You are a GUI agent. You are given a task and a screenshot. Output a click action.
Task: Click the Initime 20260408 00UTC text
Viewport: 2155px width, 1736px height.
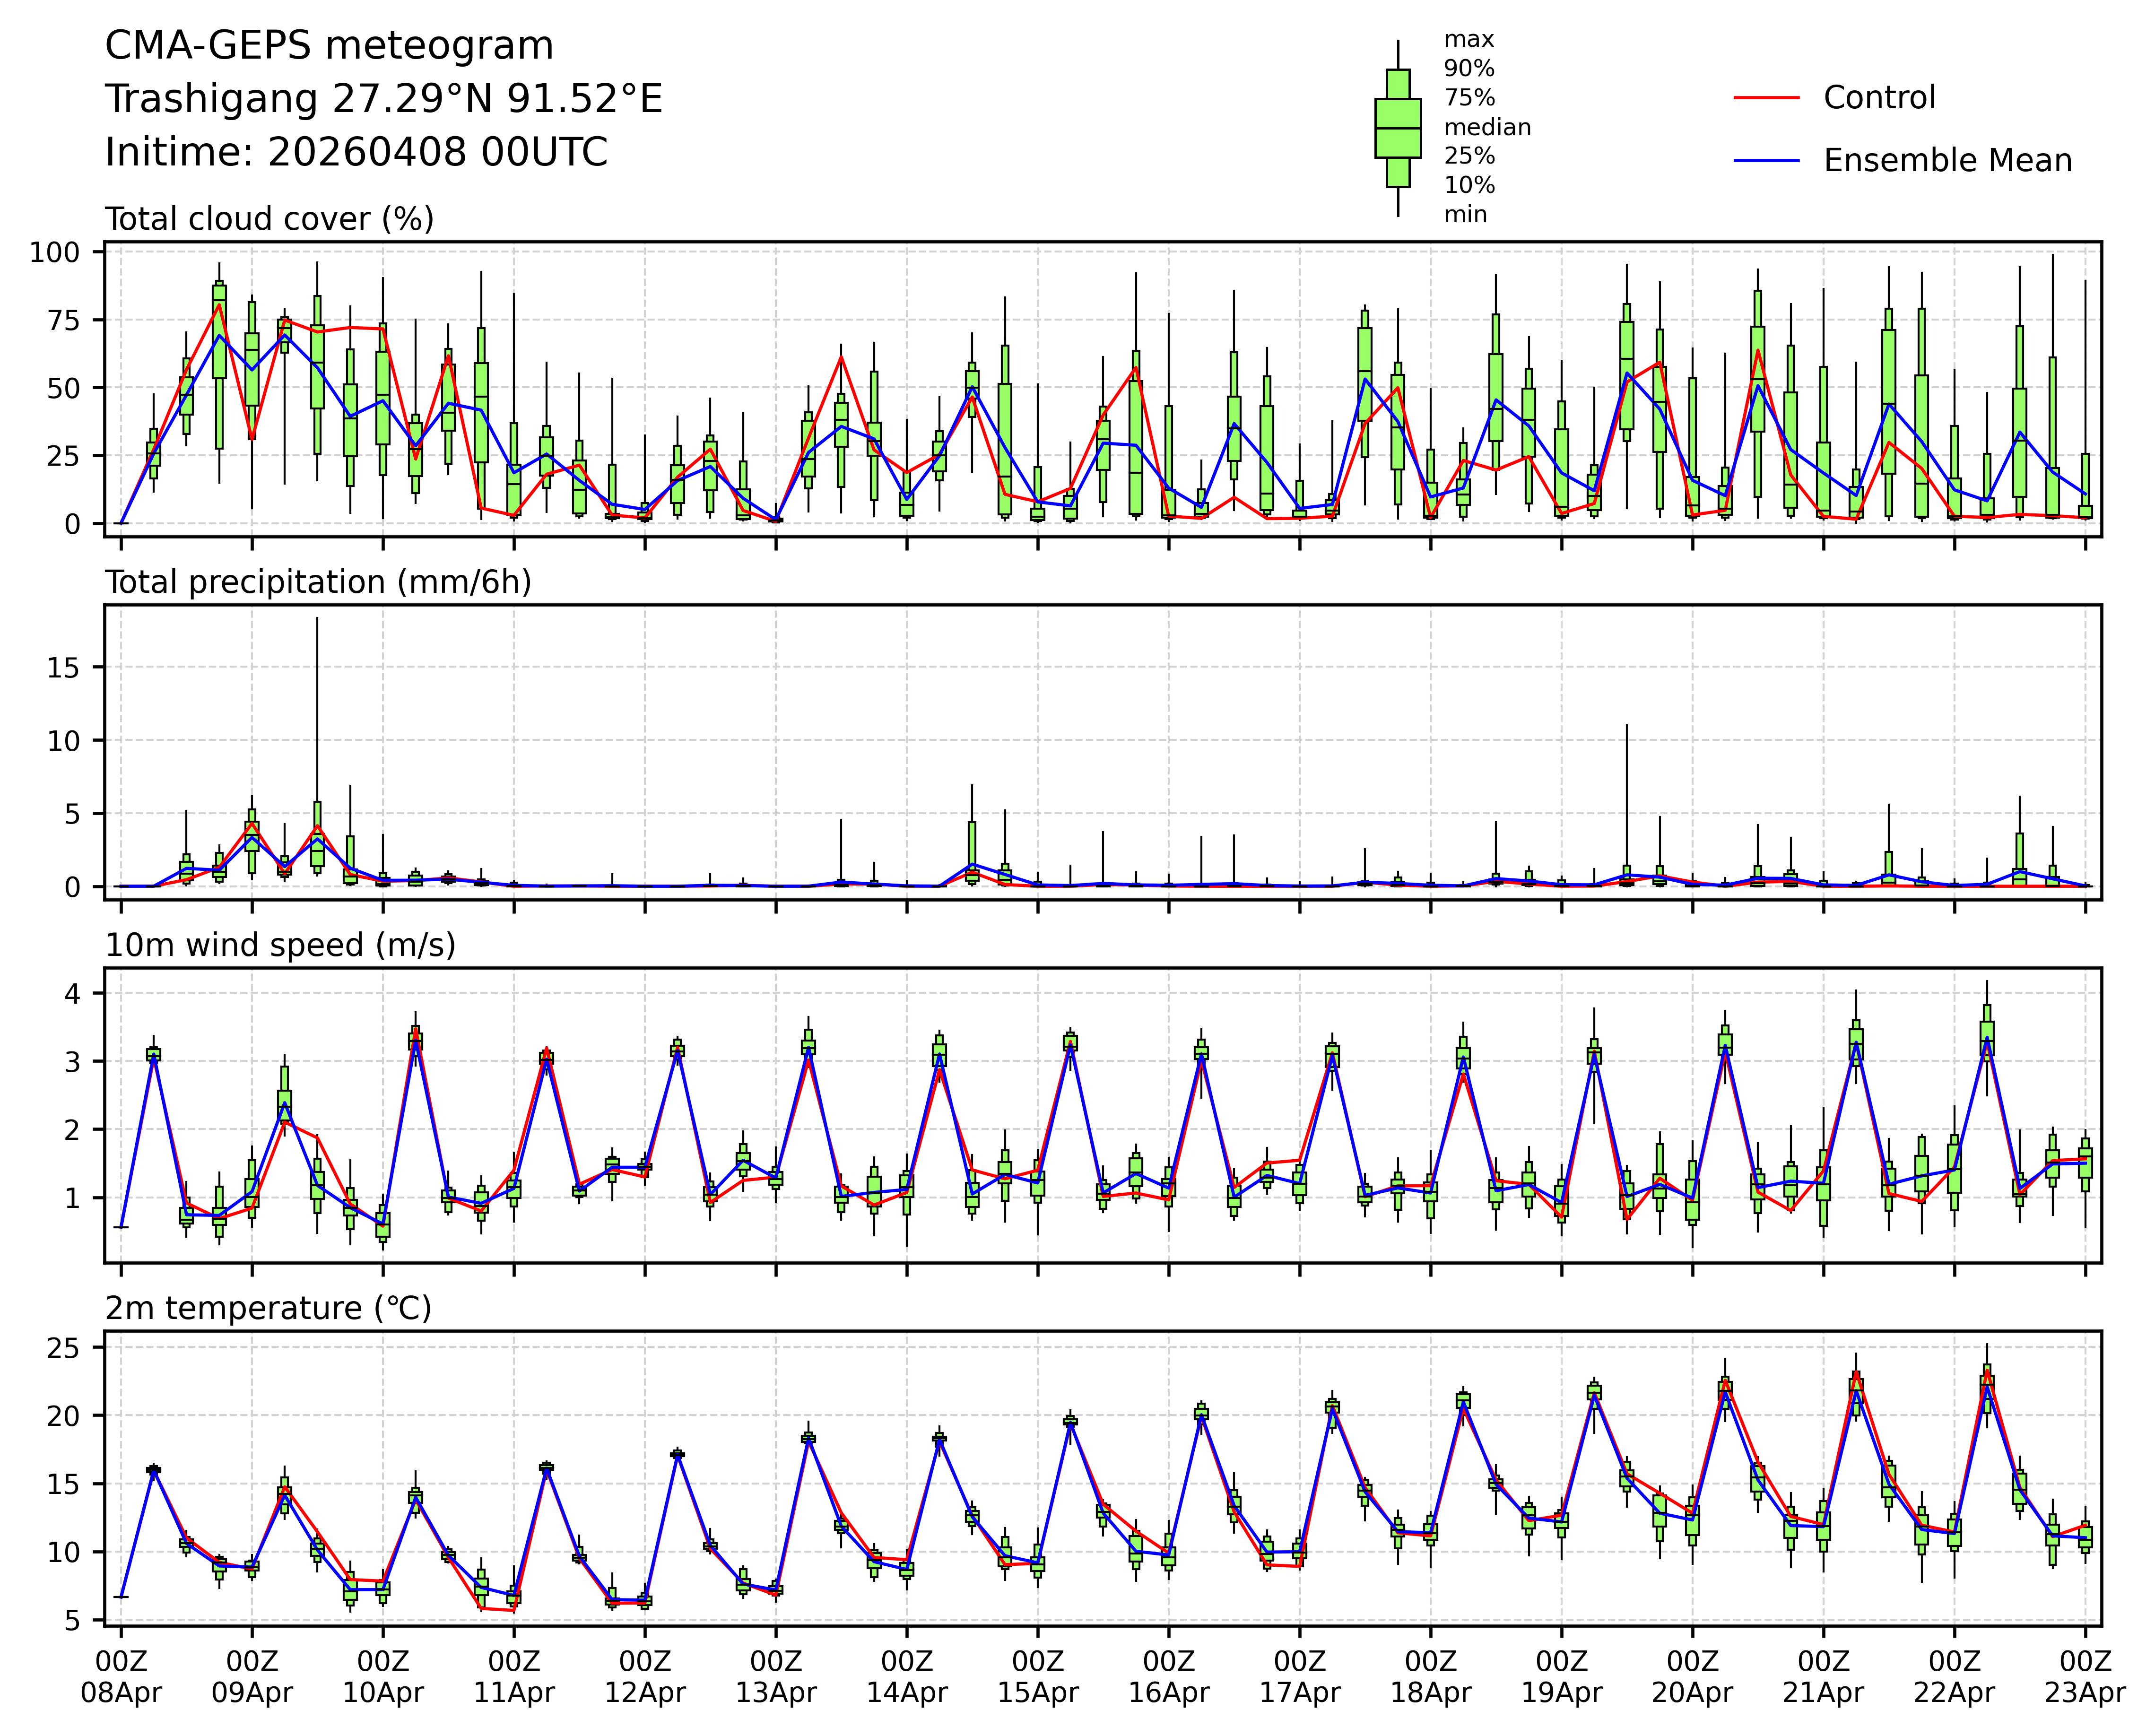click(x=356, y=153)
